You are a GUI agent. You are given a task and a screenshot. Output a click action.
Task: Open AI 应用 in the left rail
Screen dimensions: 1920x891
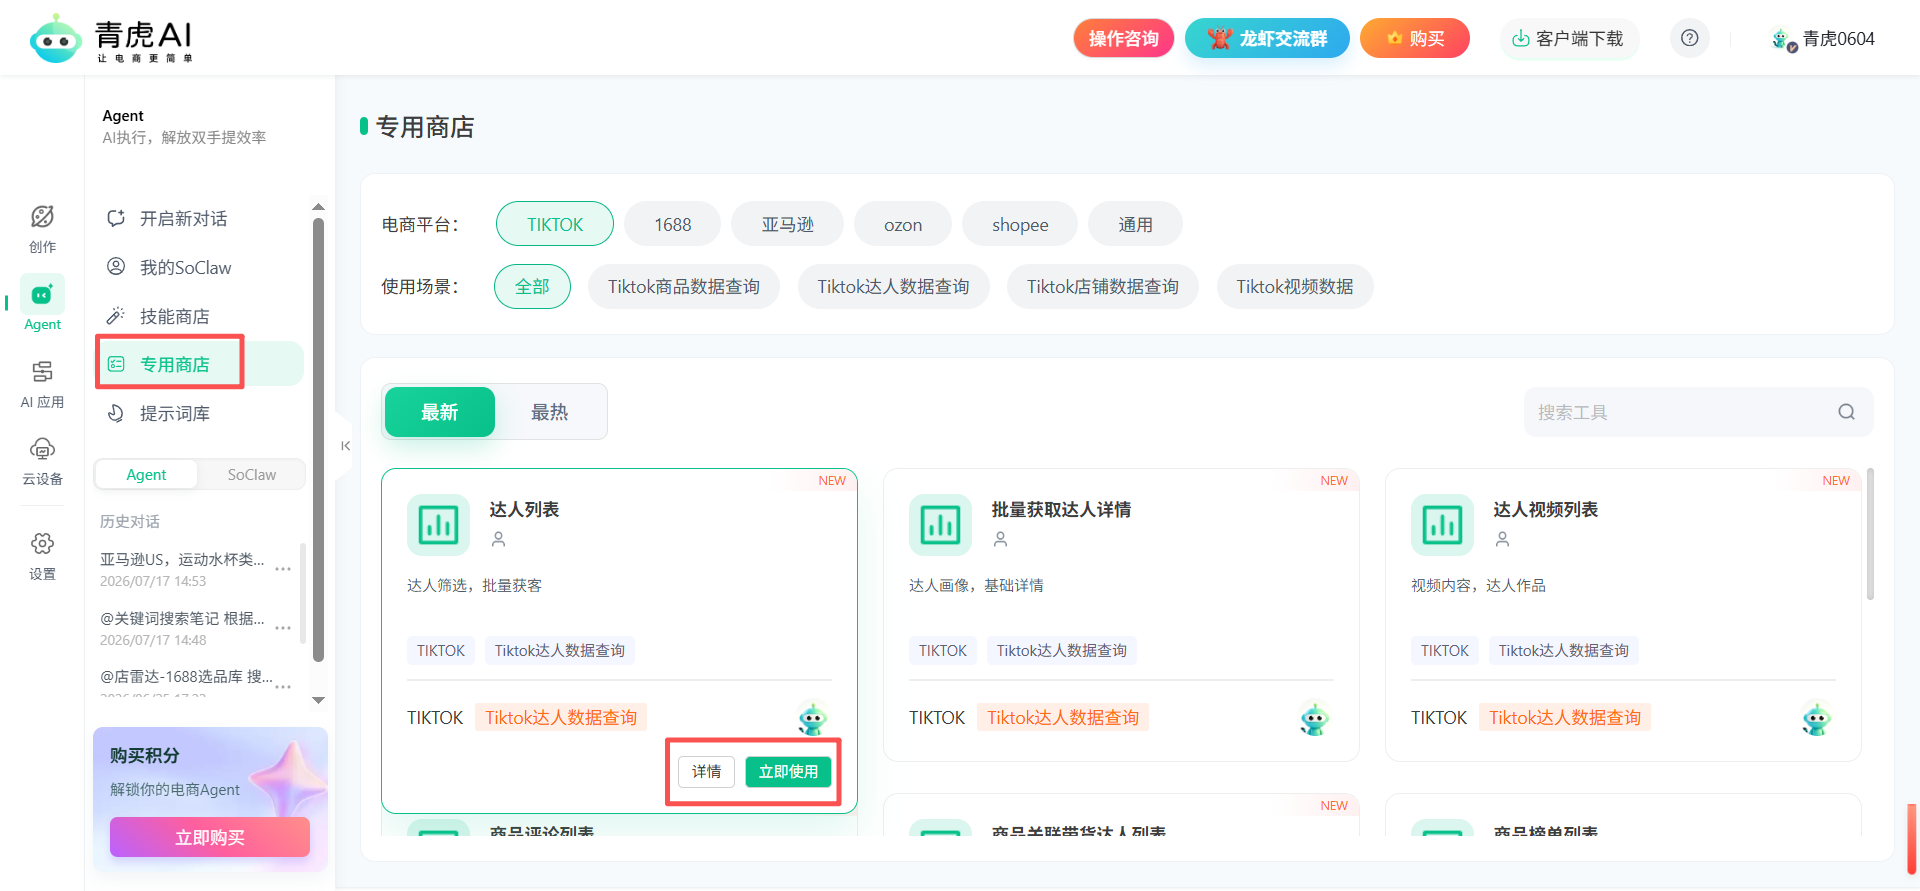tap(42, 384)
